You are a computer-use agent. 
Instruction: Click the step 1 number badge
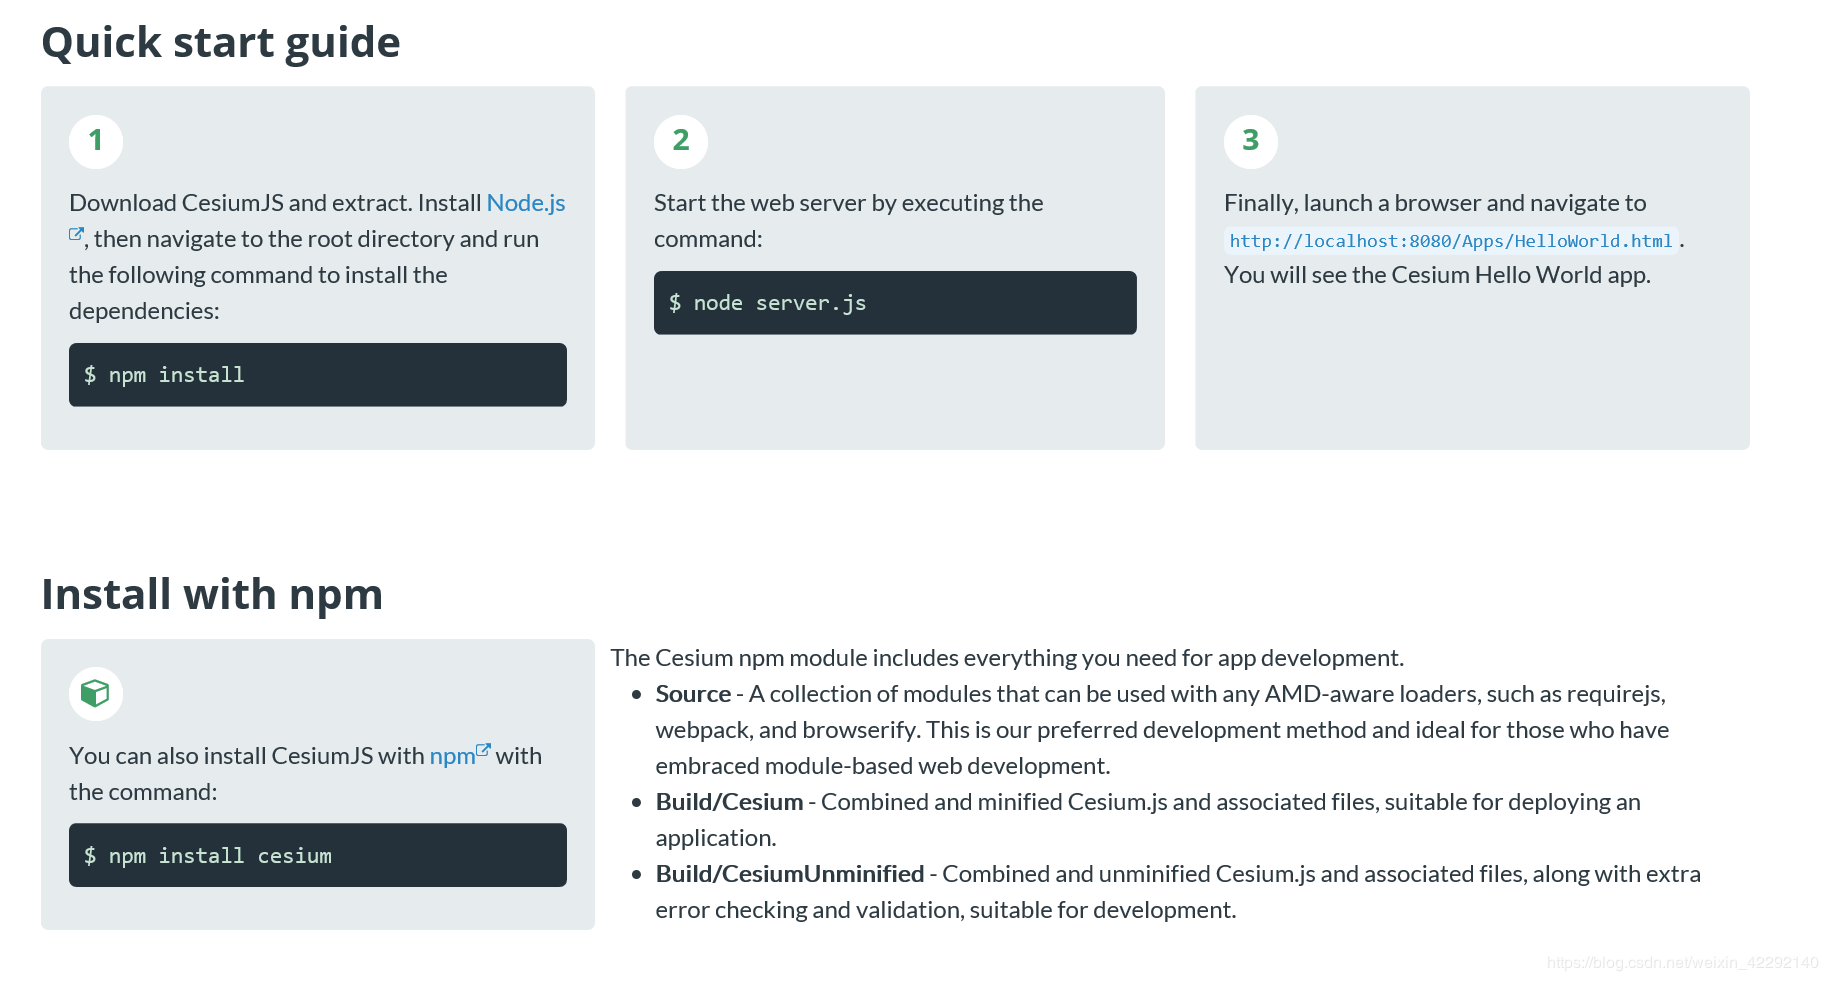[96, 141]
